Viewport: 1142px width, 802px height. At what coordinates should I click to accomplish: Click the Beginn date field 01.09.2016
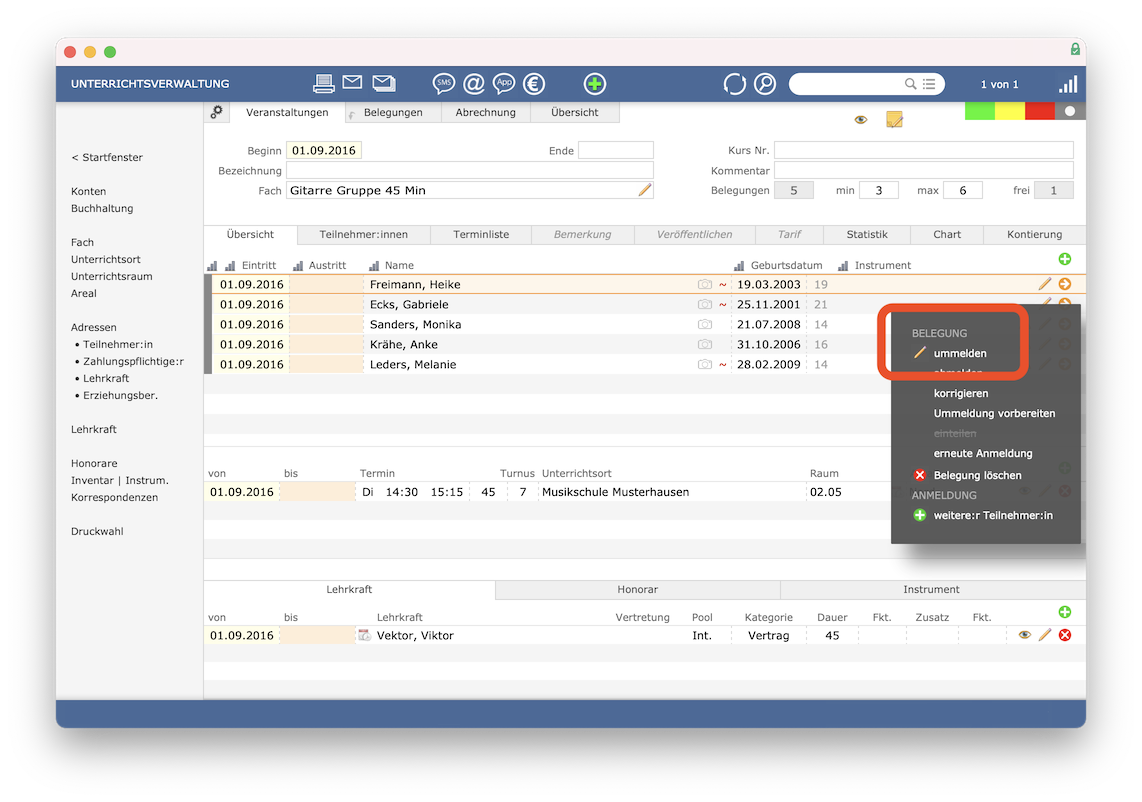[324, 151]
